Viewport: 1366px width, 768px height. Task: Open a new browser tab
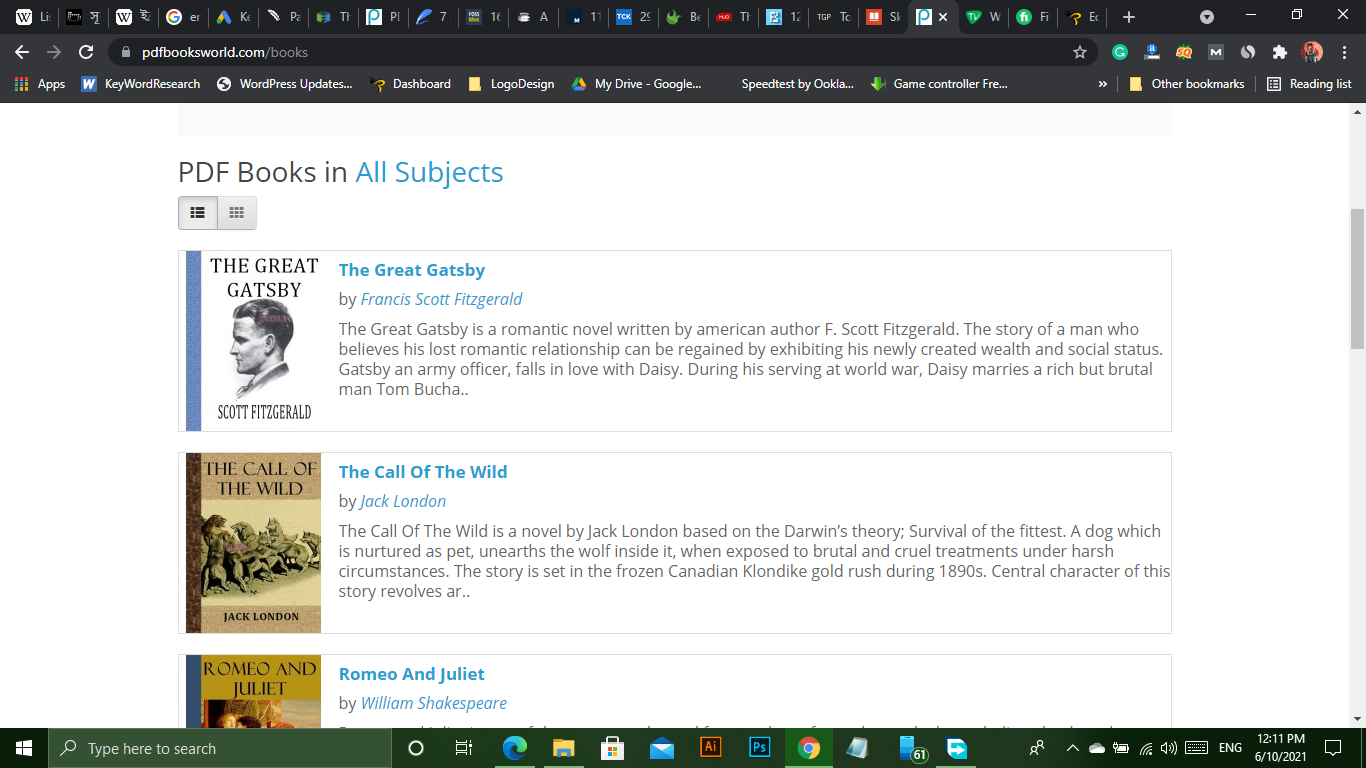coord(1129,17)
